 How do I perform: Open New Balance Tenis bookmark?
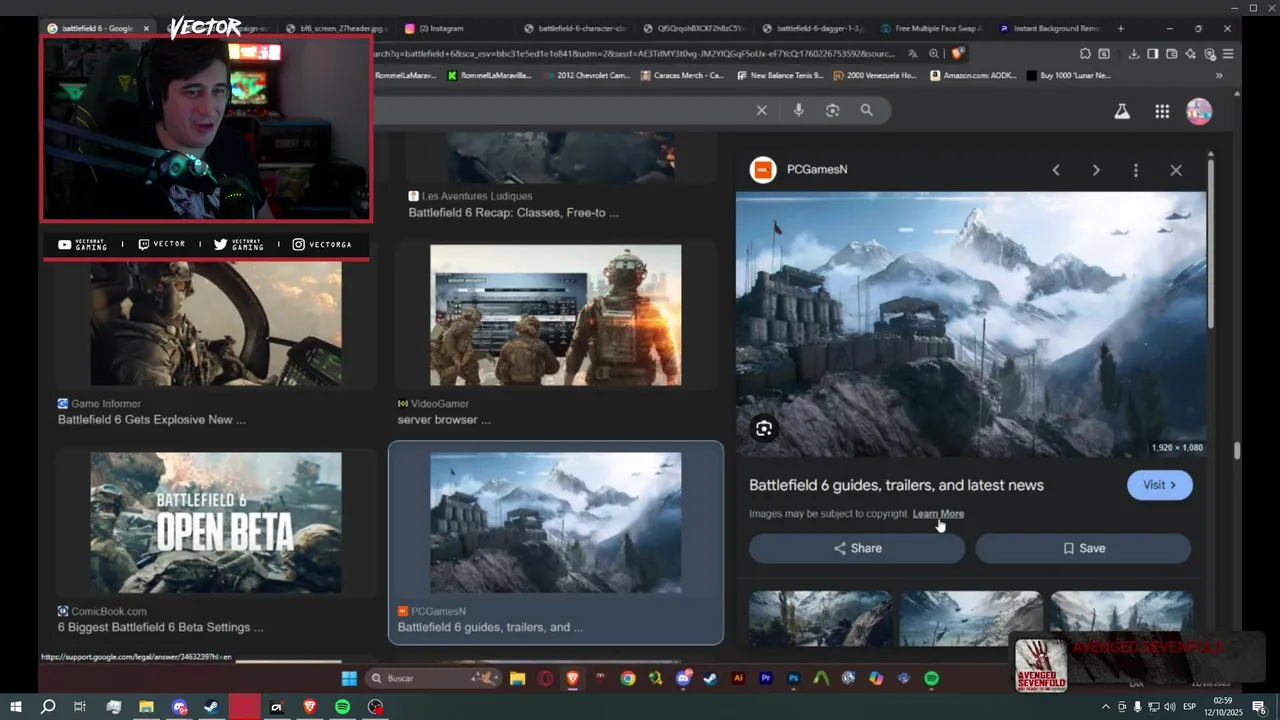pos(780,75)
